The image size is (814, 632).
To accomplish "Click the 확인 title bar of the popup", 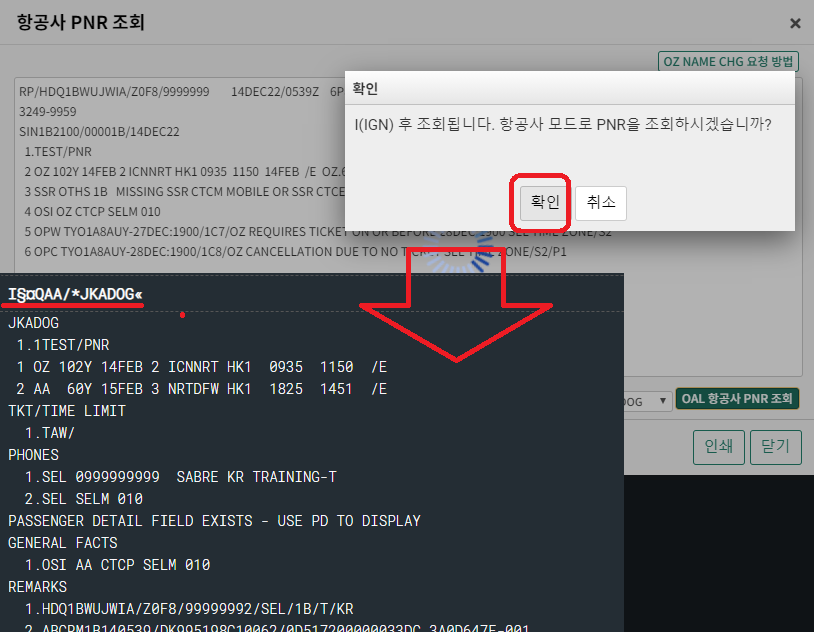I will pyautogui.click(x=570, y=88).
